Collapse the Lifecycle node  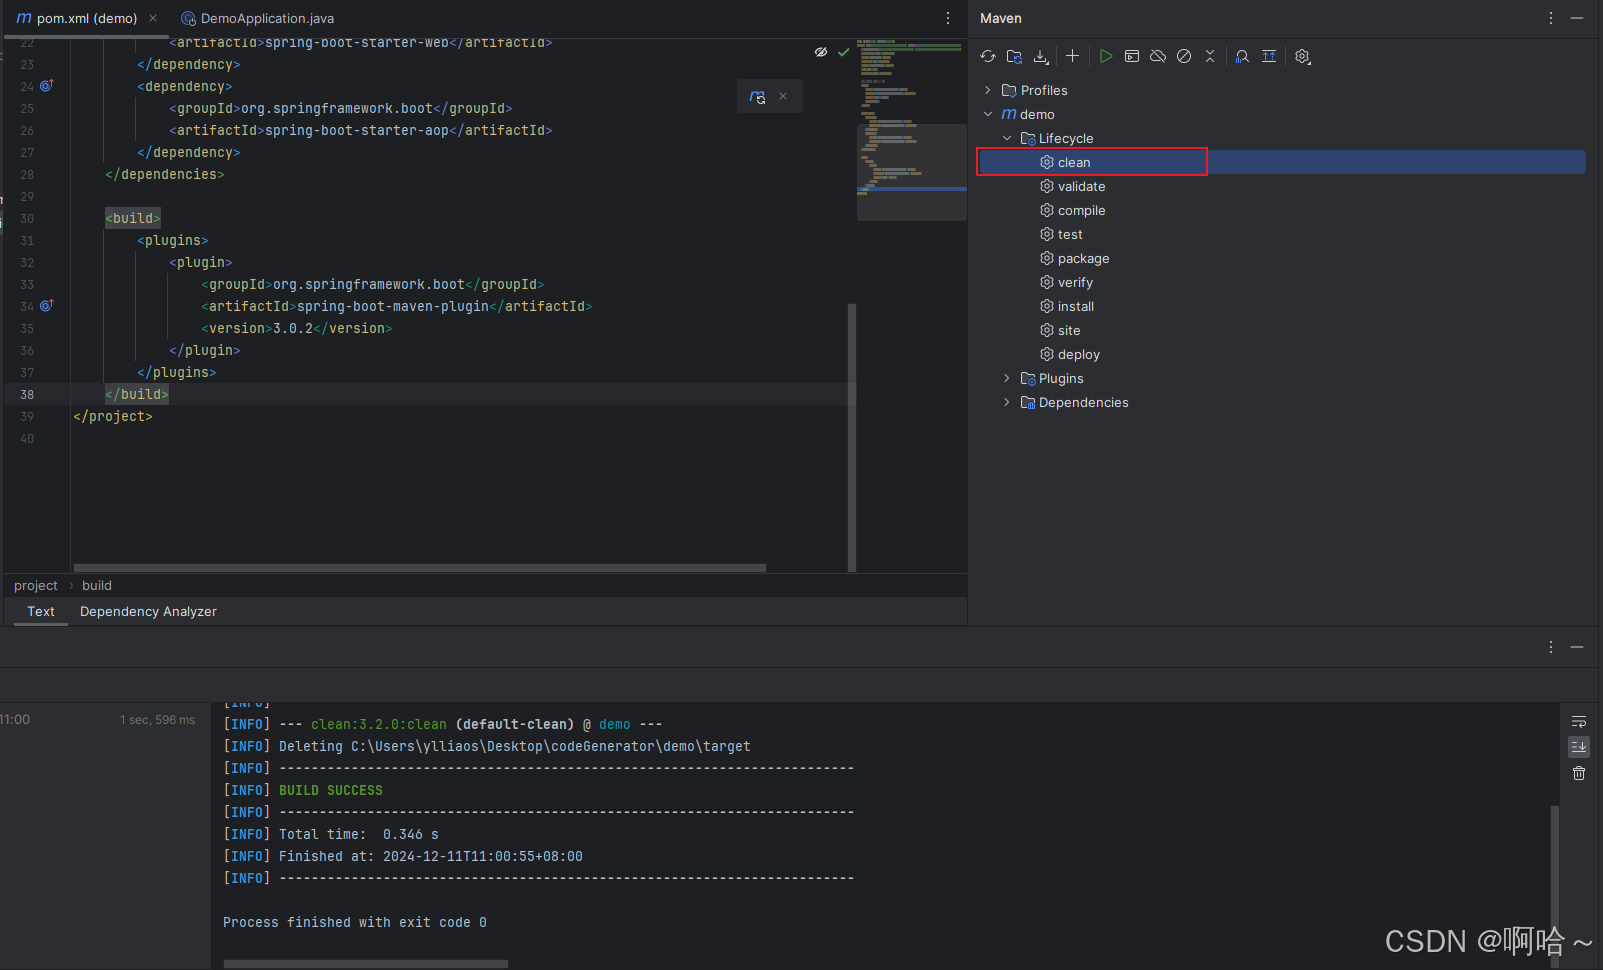coord(1006,138)
